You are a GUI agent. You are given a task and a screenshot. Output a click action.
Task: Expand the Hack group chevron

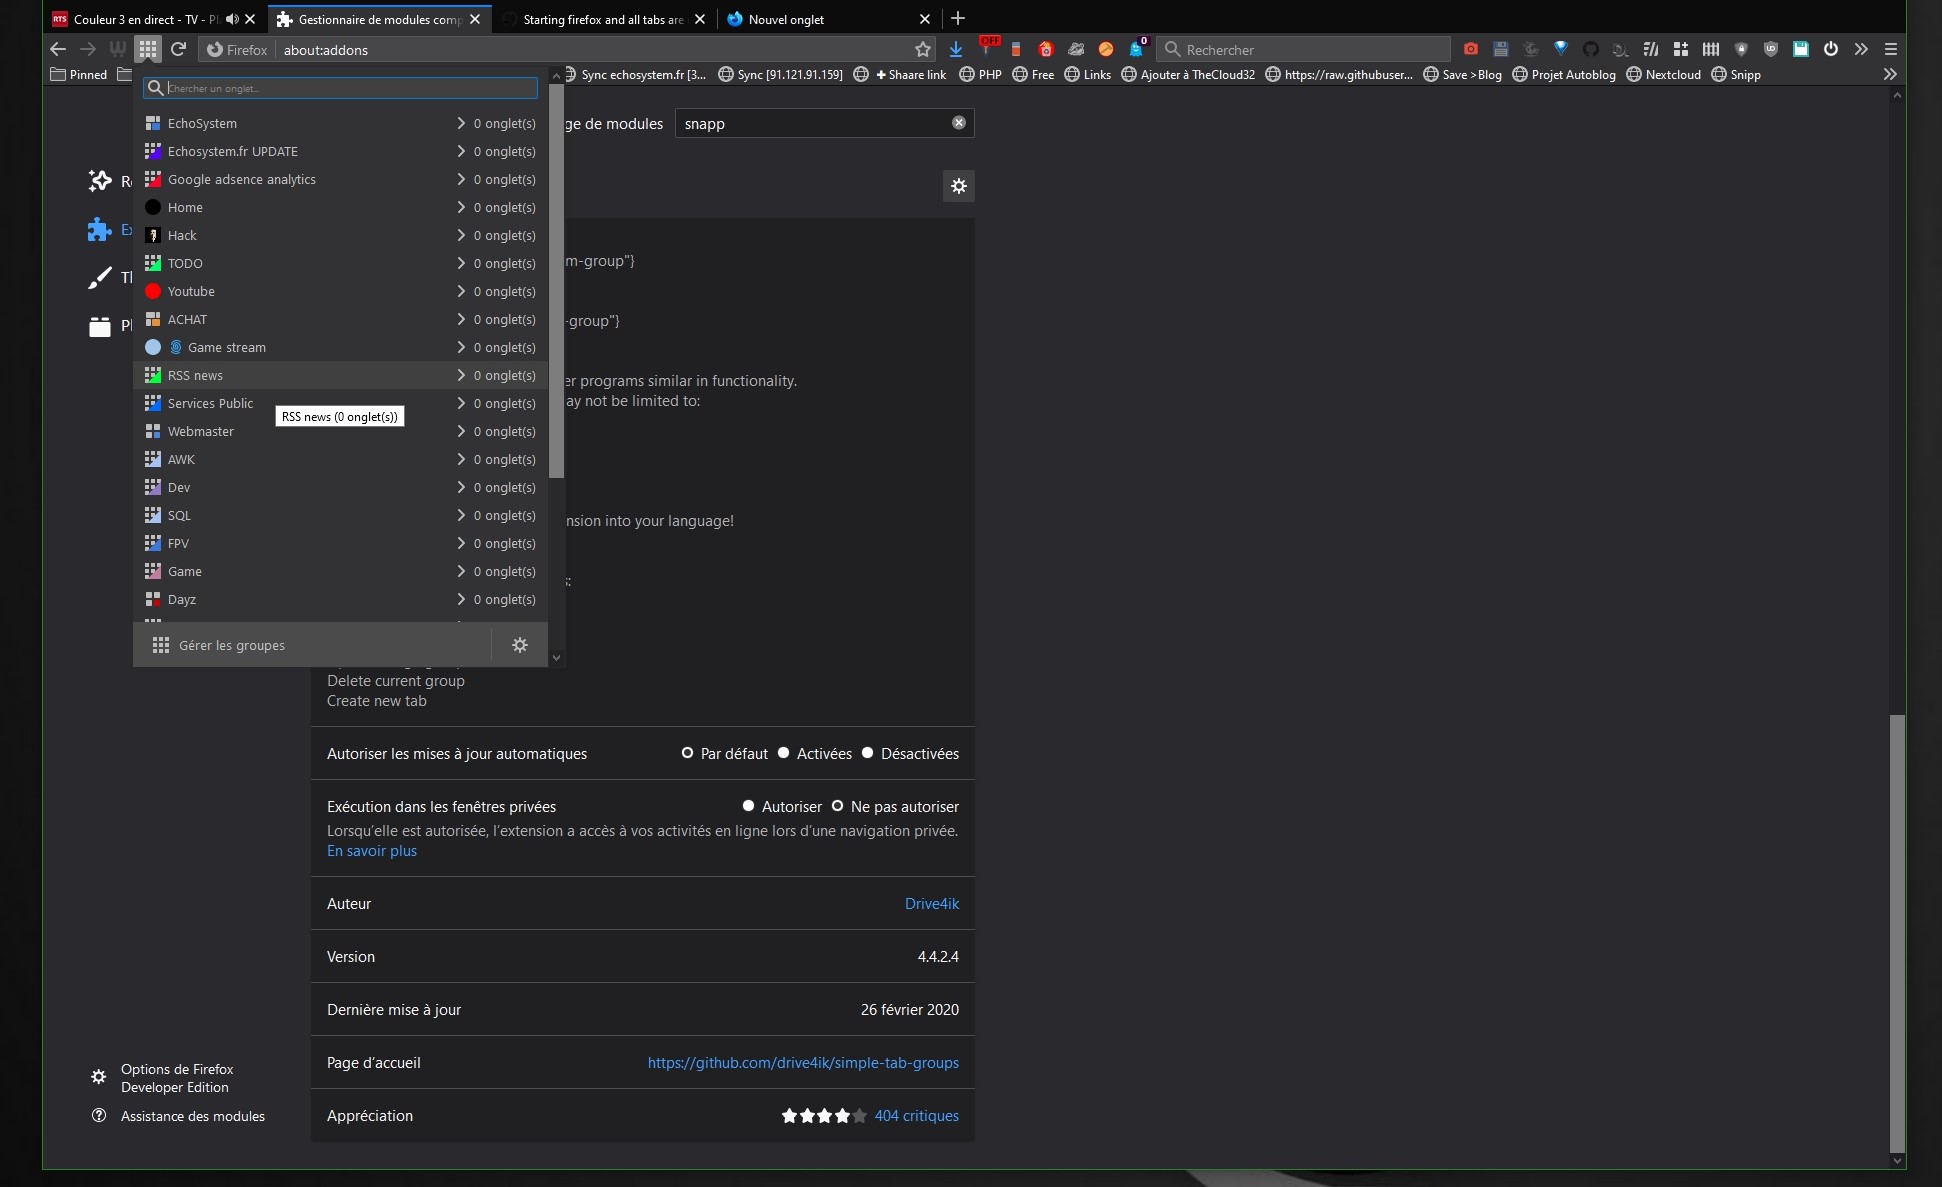point(461,235)
